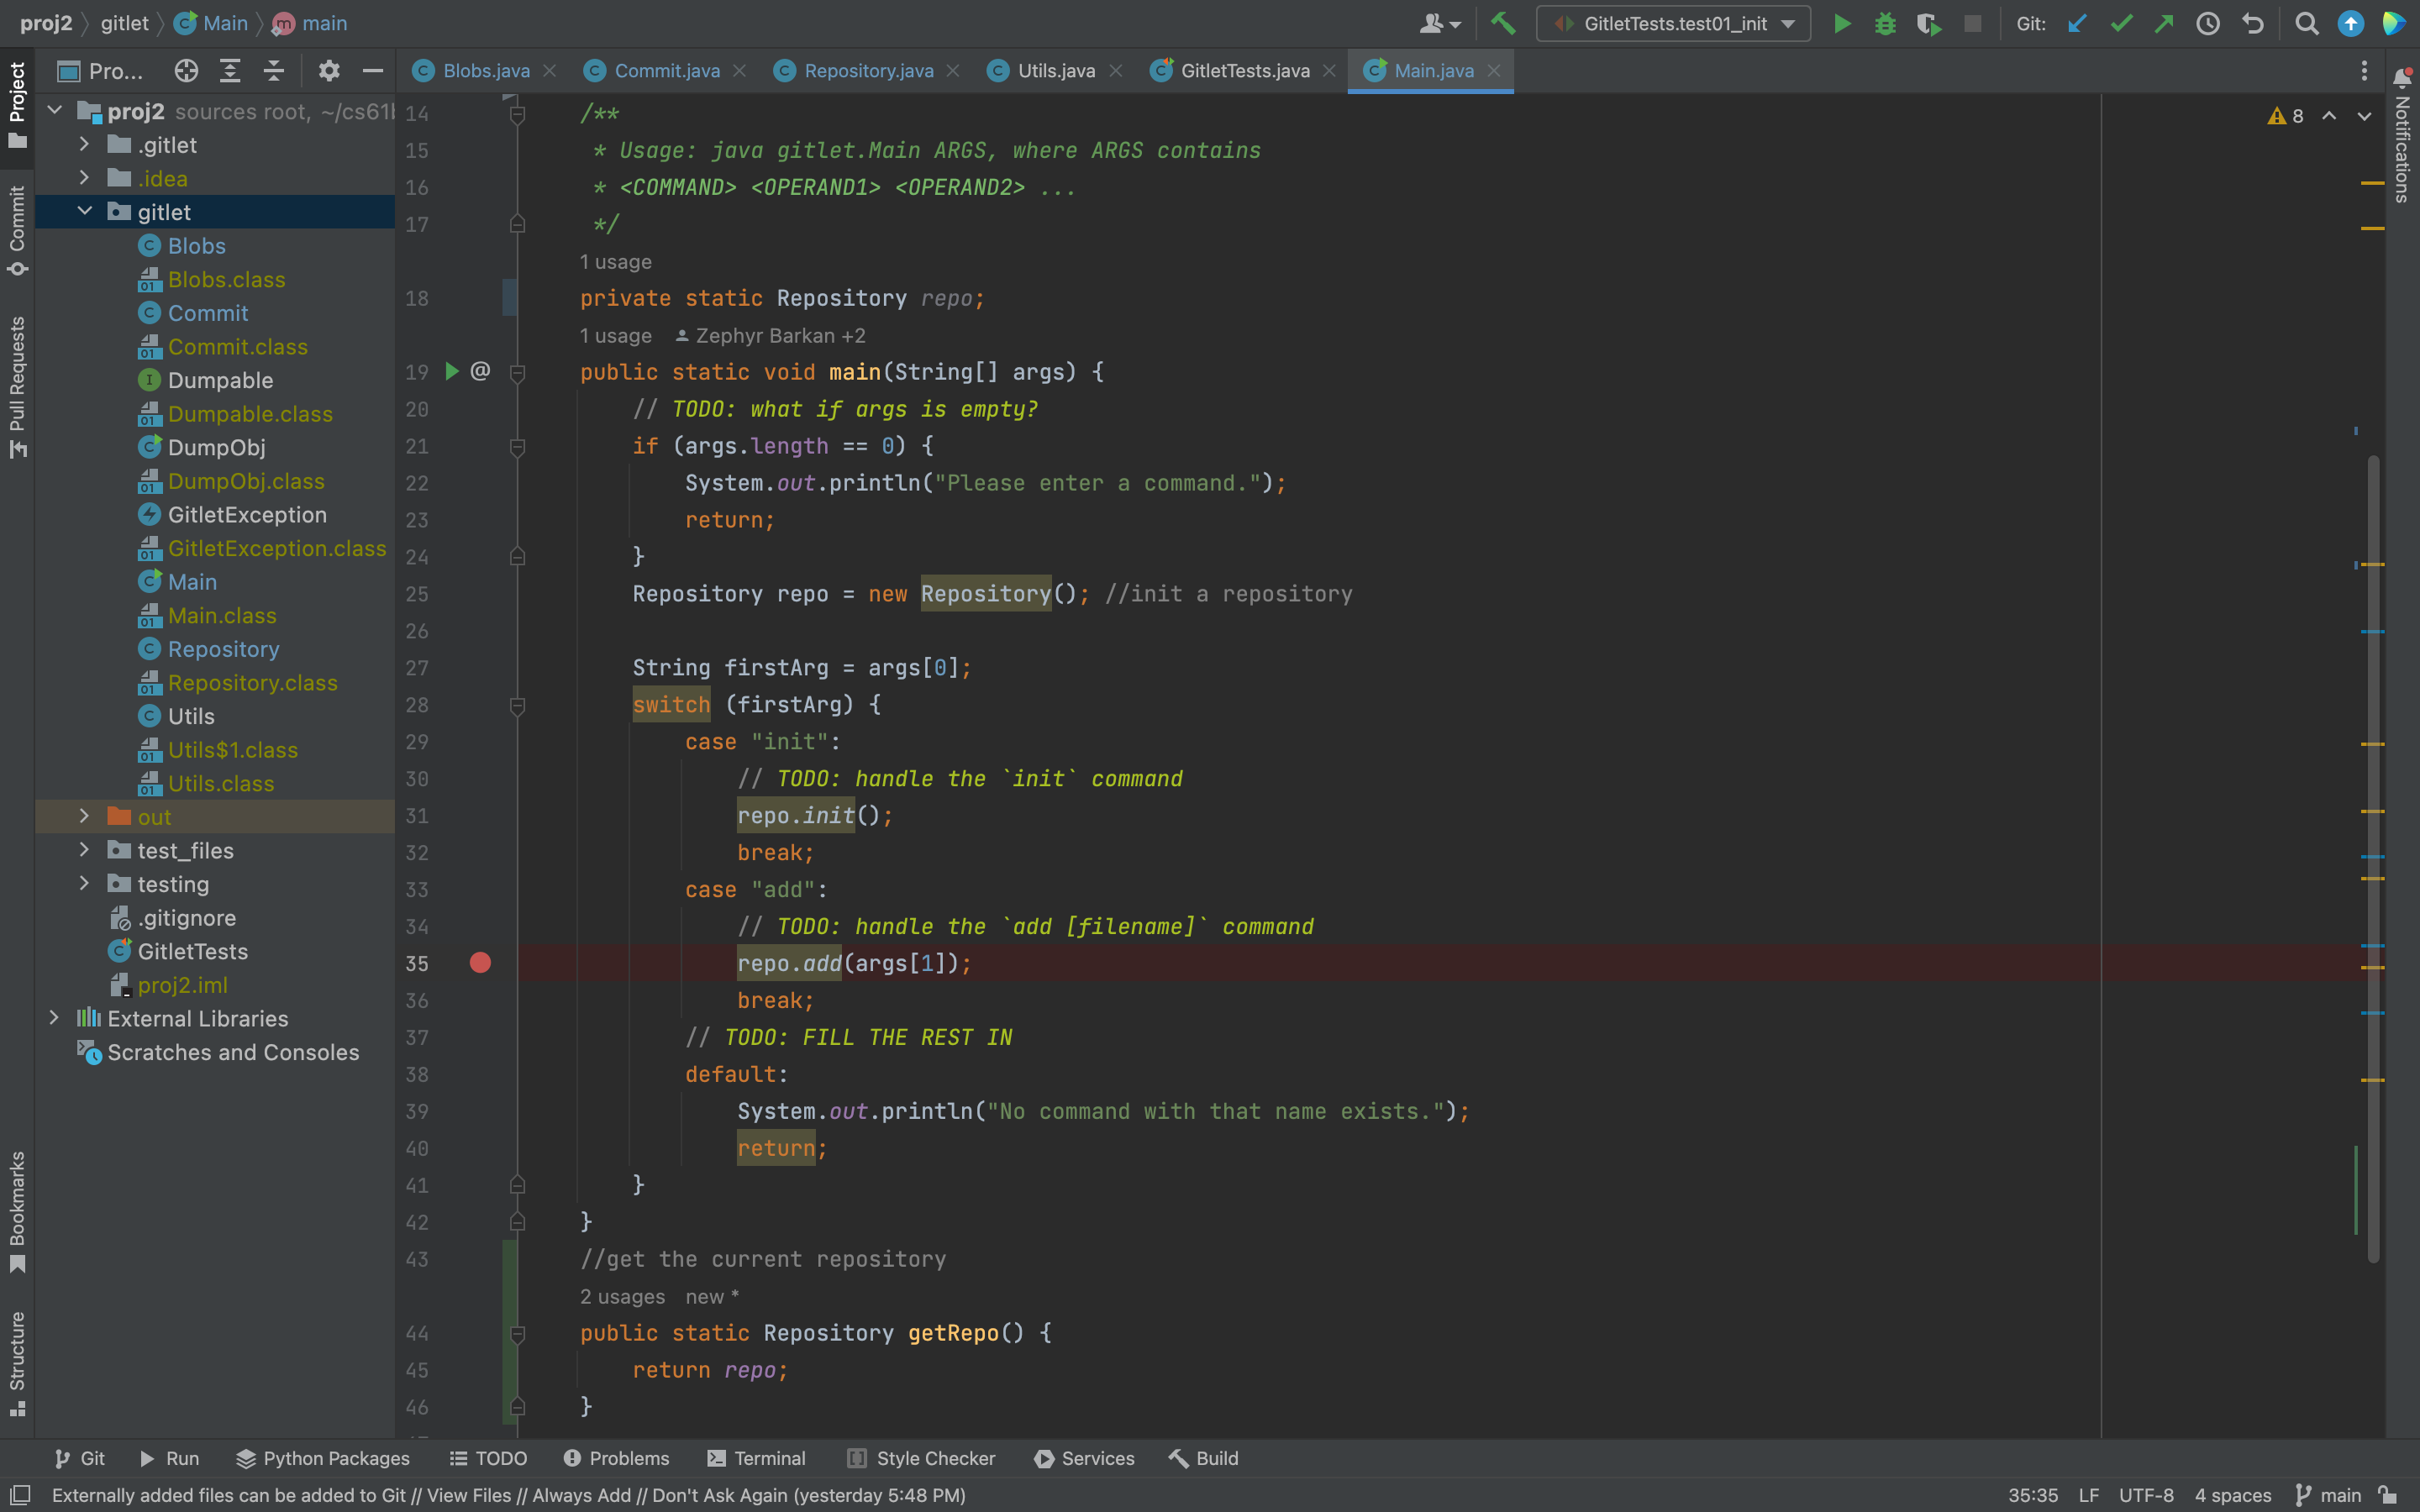2420x1512 pixels.
Task: Toggle the Bookmarks tool window
Action: tap(17, 1211)
